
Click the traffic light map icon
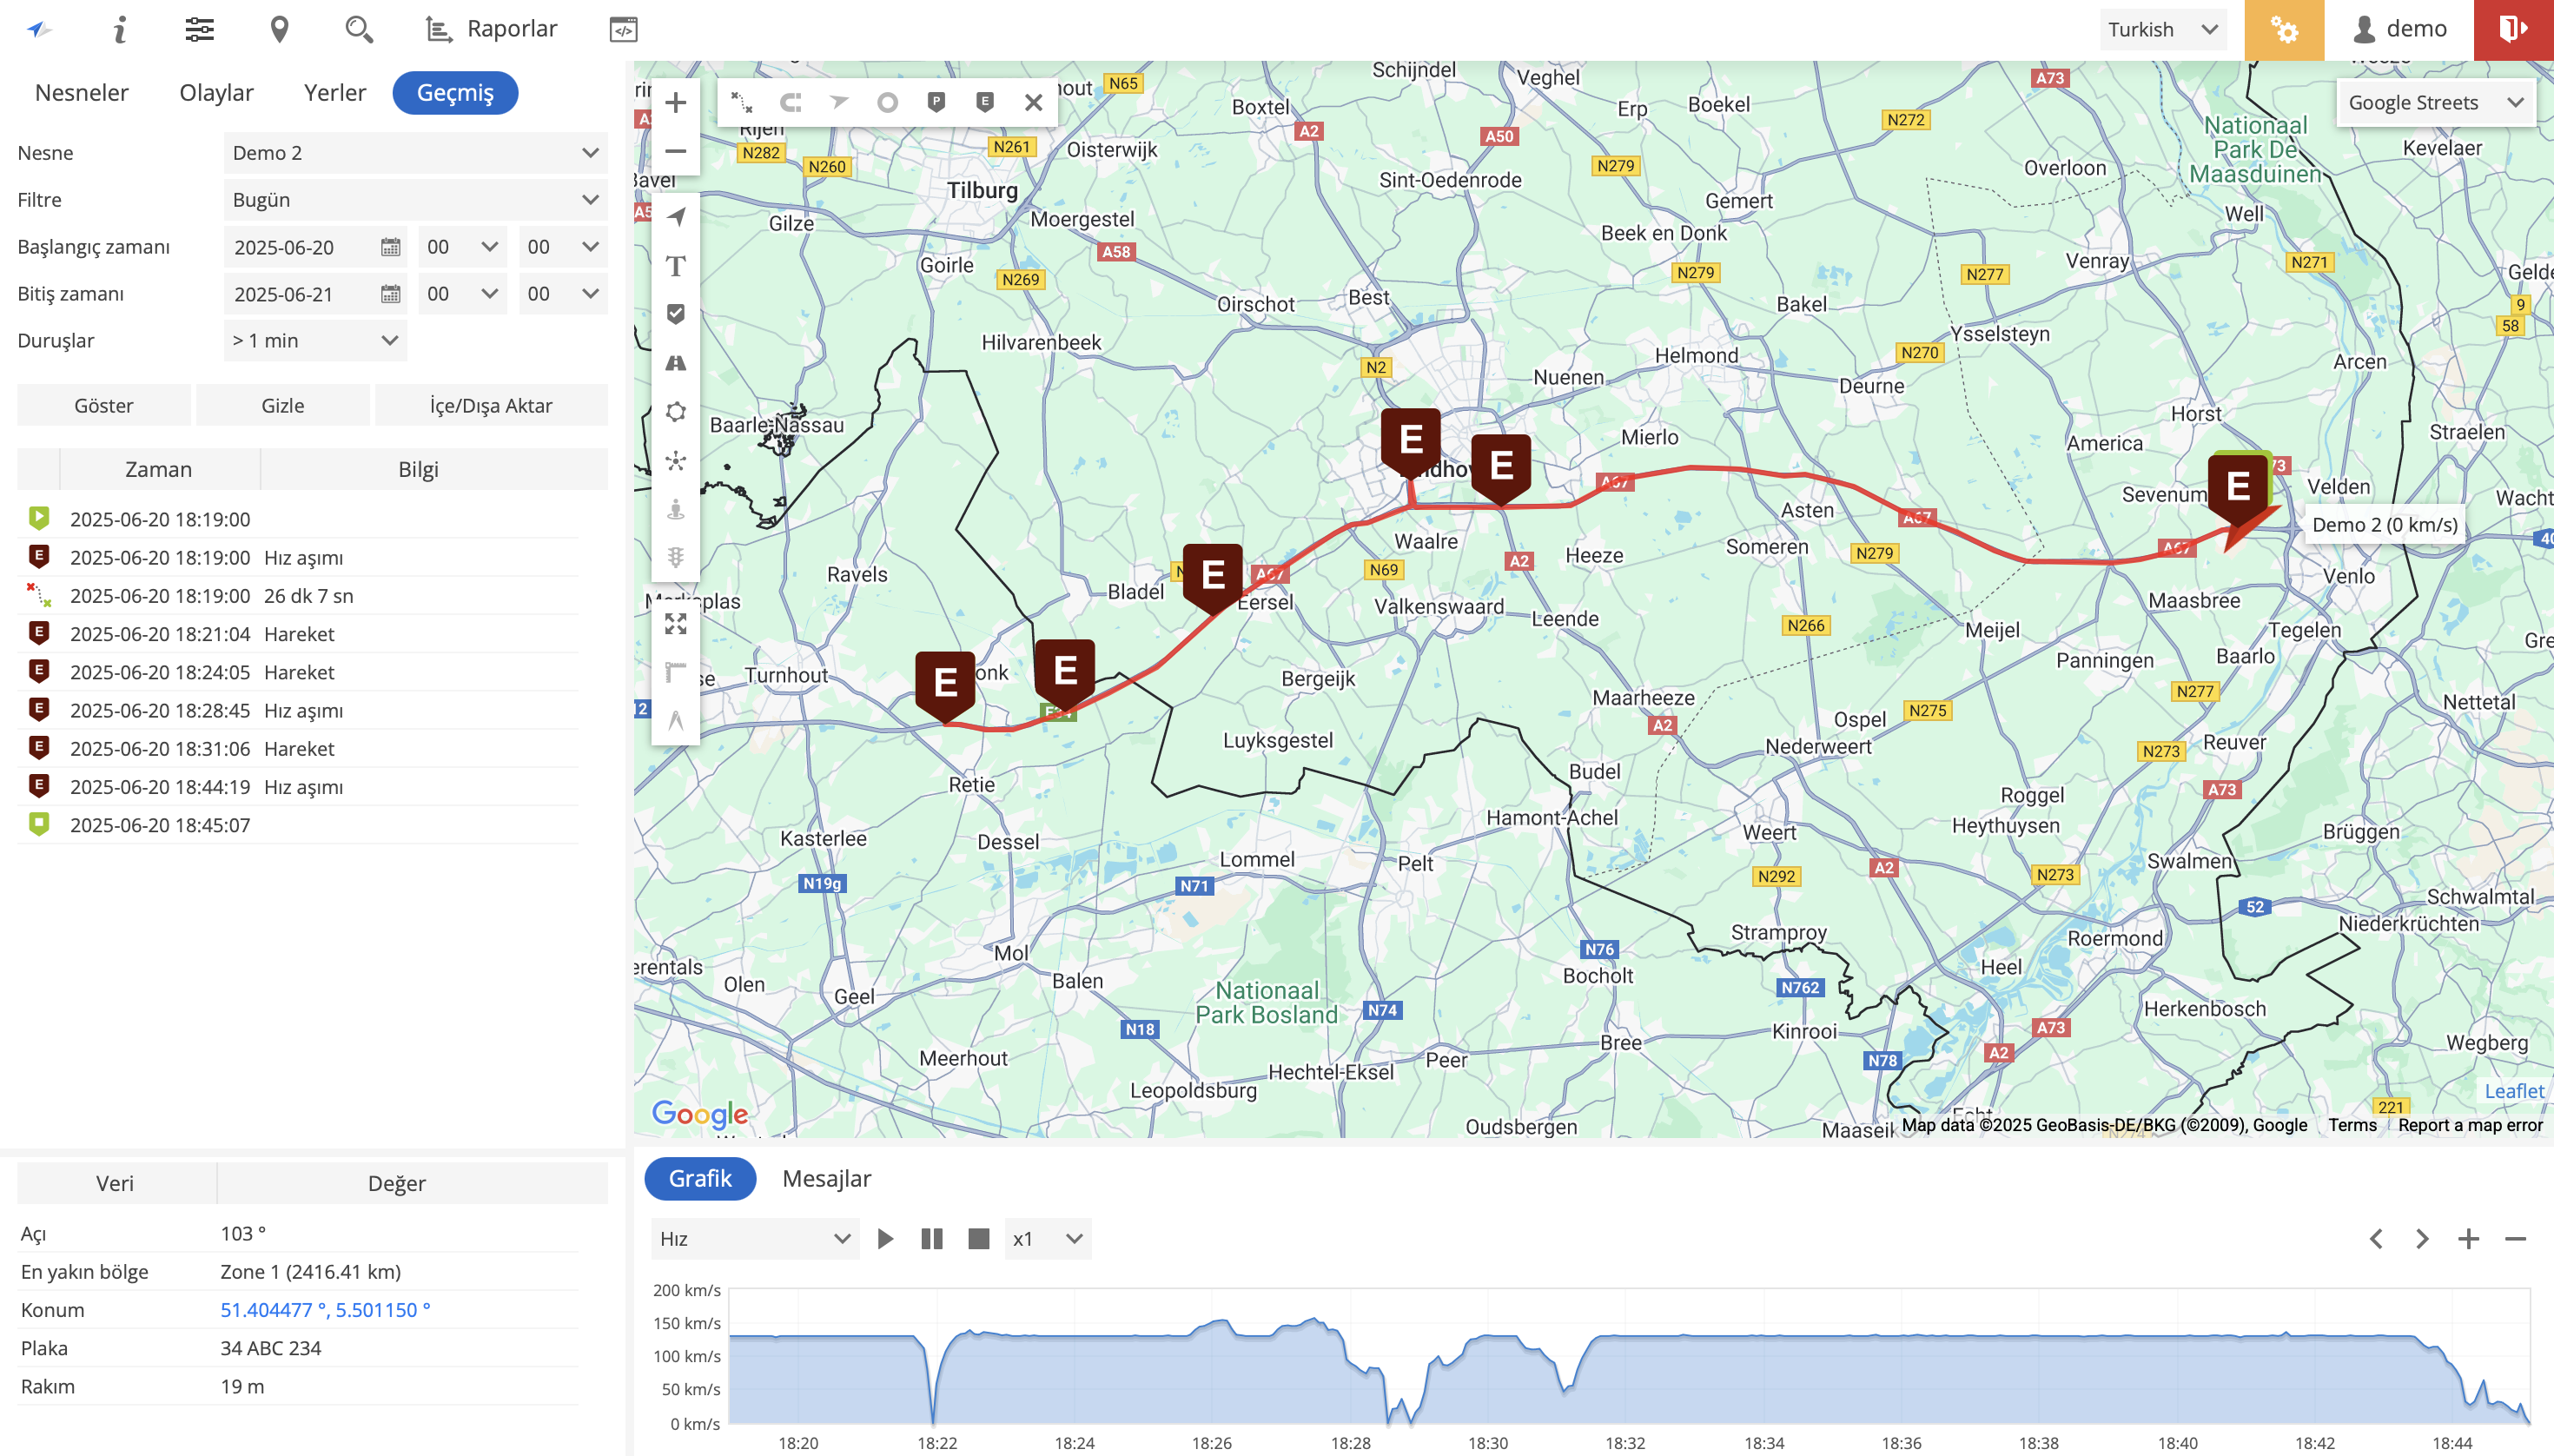(x=676, y=558)
